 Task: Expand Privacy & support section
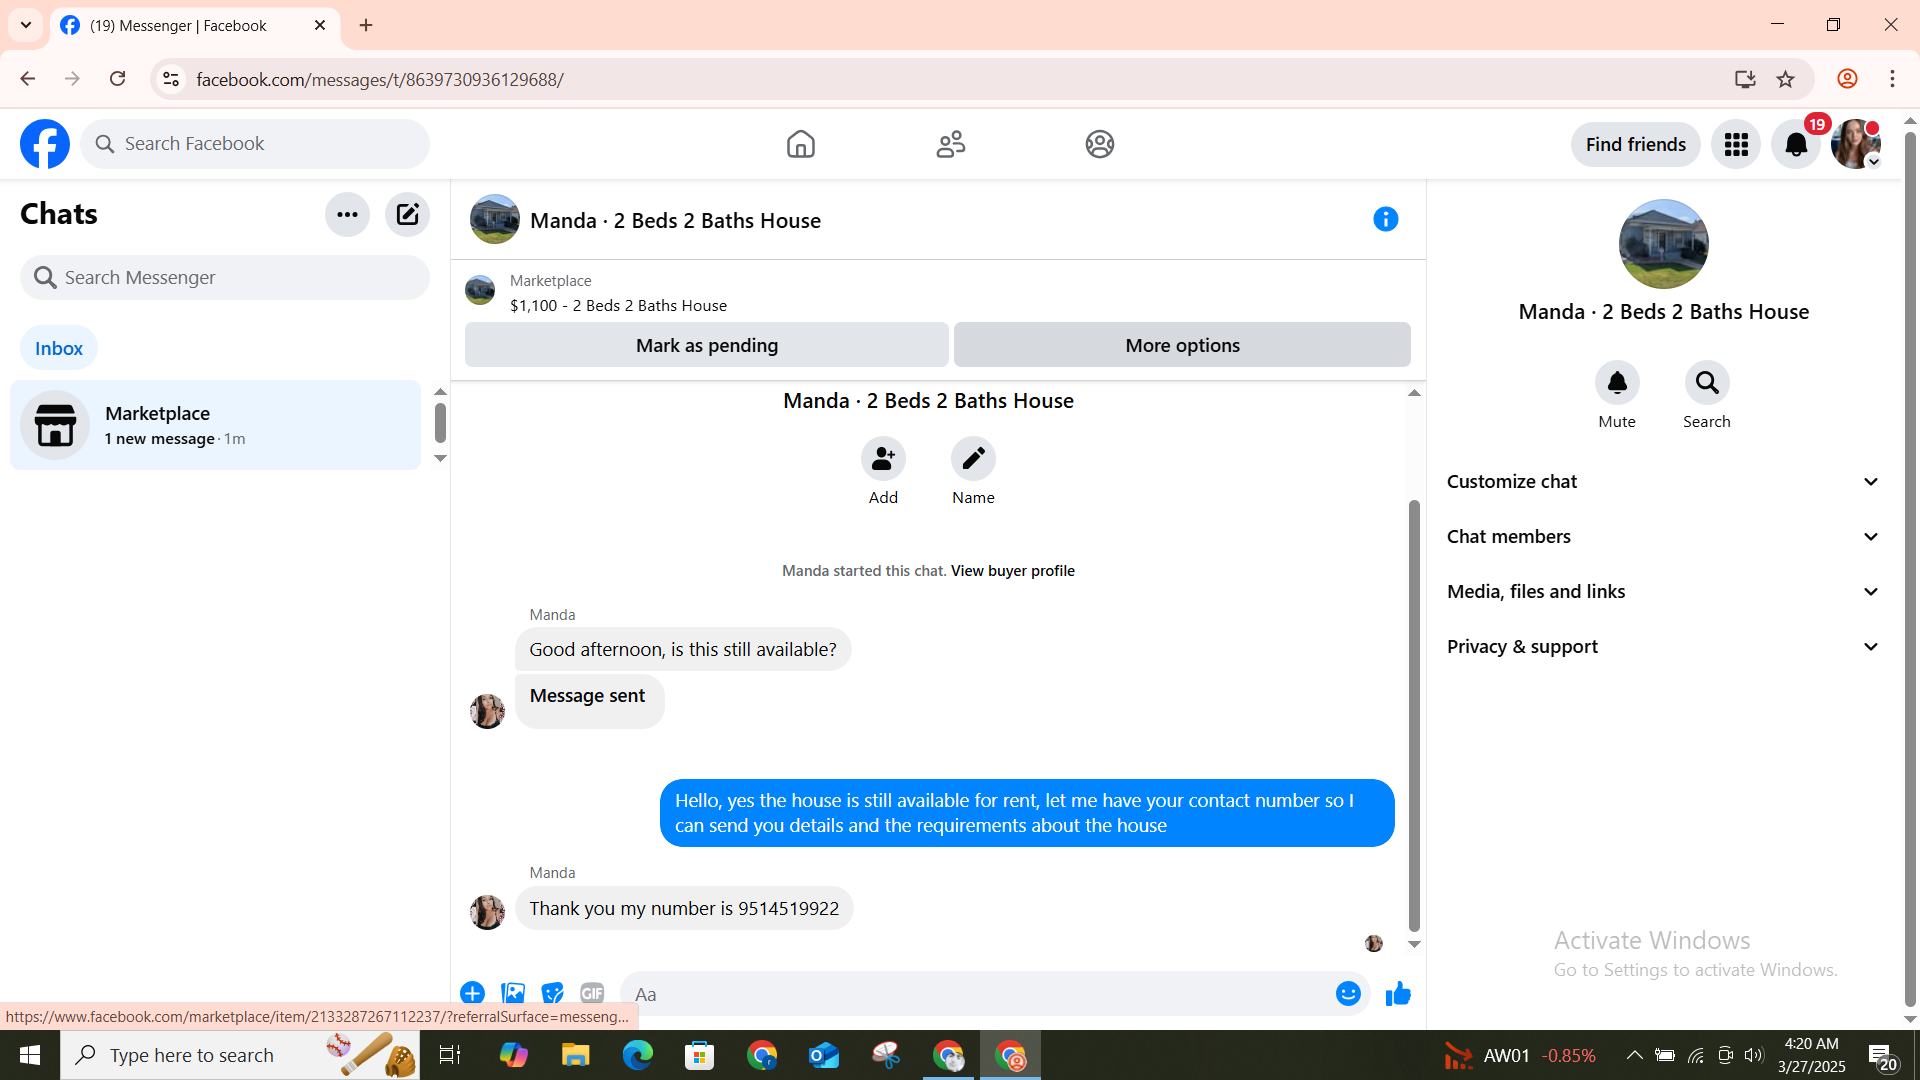click(x=1663, y=647)
